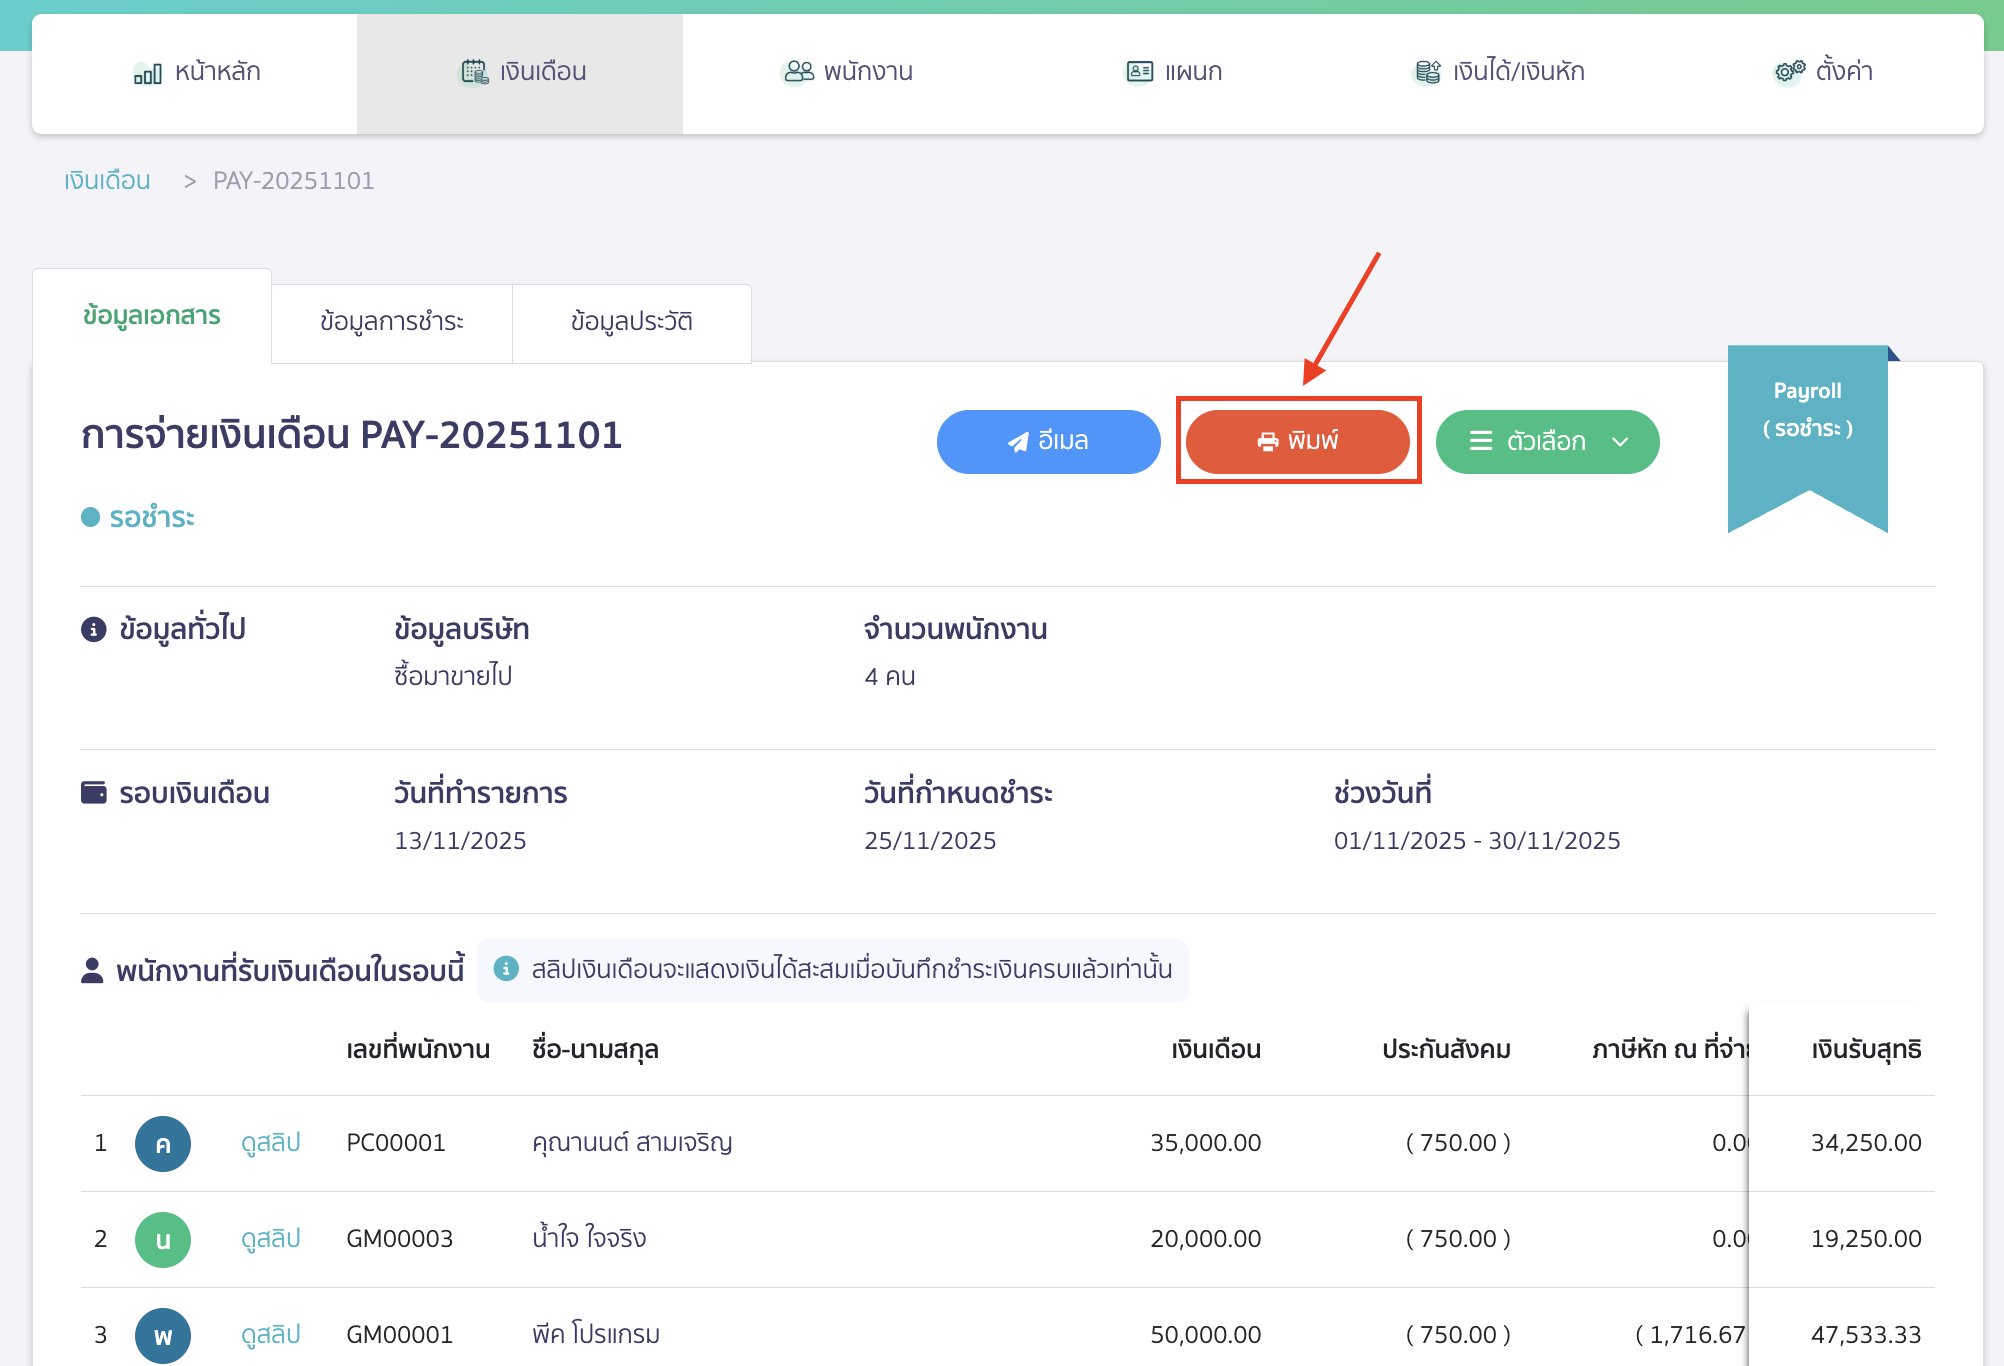Click the blue avatar for employee PC00001
The width and height of the screenshot is (2004, 1366).
[x=163, y=1143]
